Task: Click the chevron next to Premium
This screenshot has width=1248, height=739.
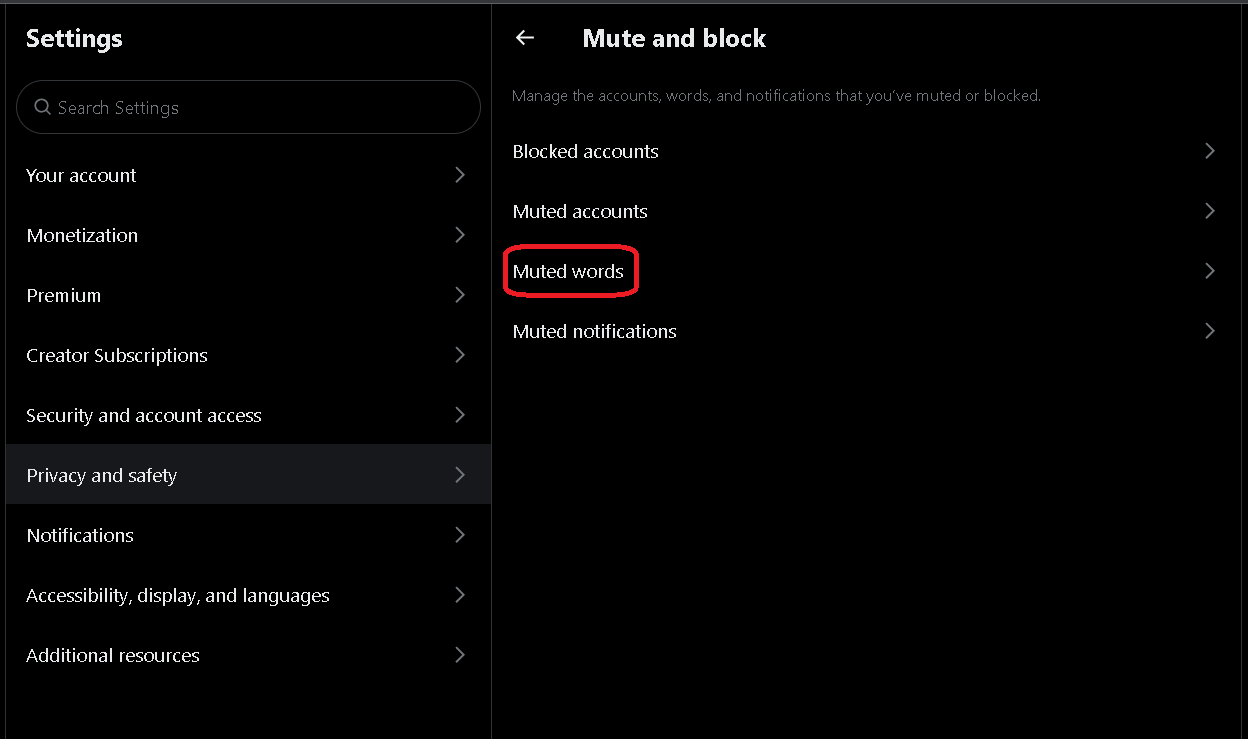Action: pyautogui.click(x=460, y=294)
